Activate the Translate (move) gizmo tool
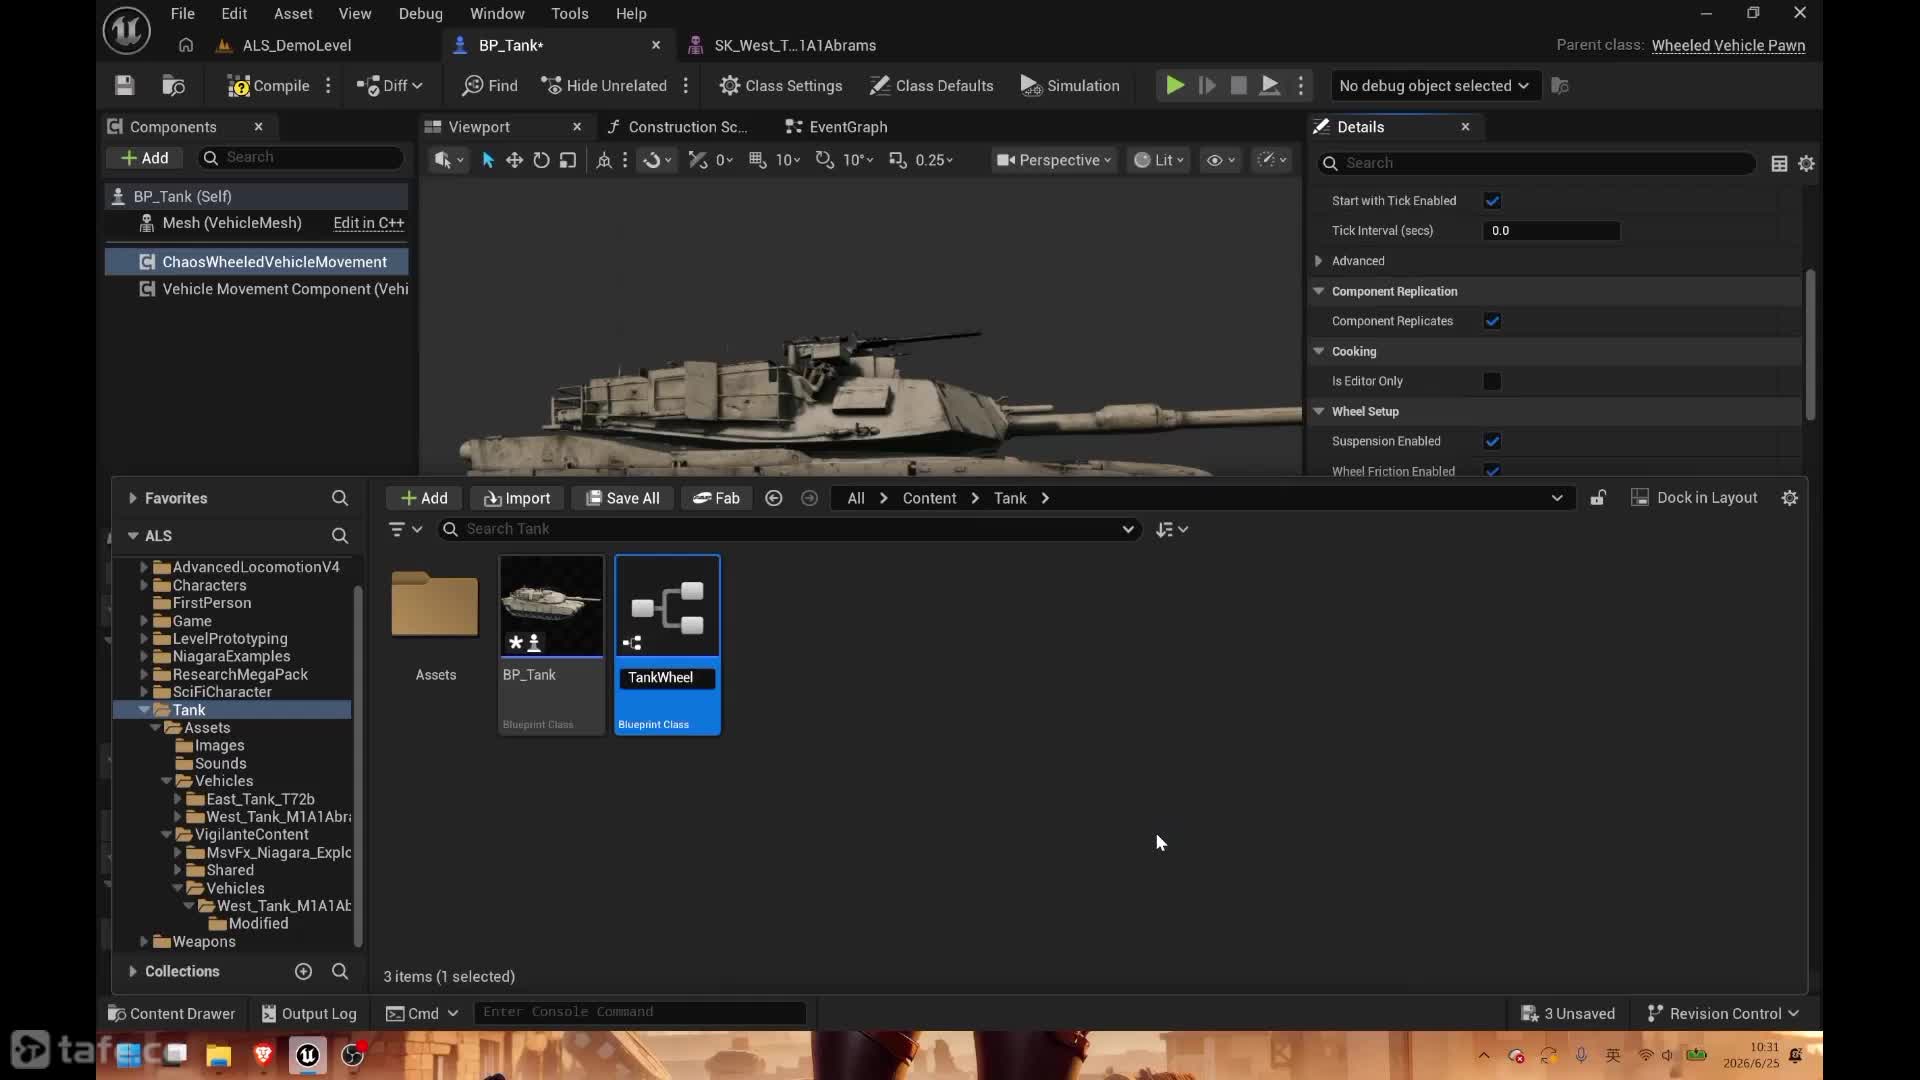This screenshot has height=1080, width=1920. coord(514,160)
